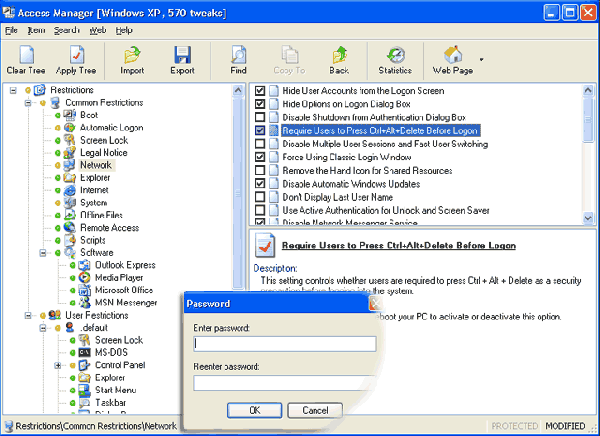Click the Back toolbar icon
This screenshot has width=600, height=436.
pos(339,55)
